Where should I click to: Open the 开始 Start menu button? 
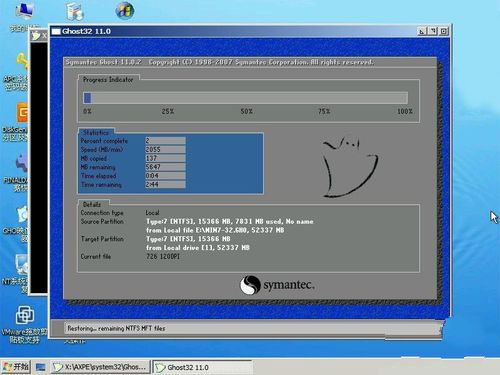[15, 367]
